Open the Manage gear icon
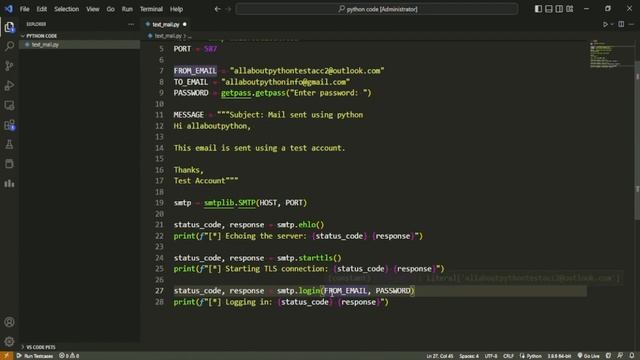The image size is (640, 360). point(9,341)
